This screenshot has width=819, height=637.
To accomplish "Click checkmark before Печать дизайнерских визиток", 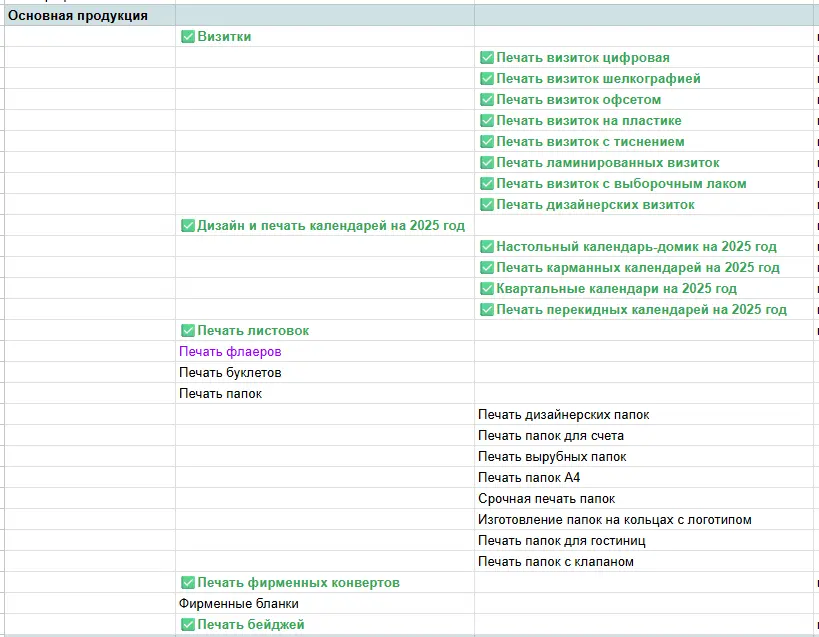I will [x=487, y=205].
